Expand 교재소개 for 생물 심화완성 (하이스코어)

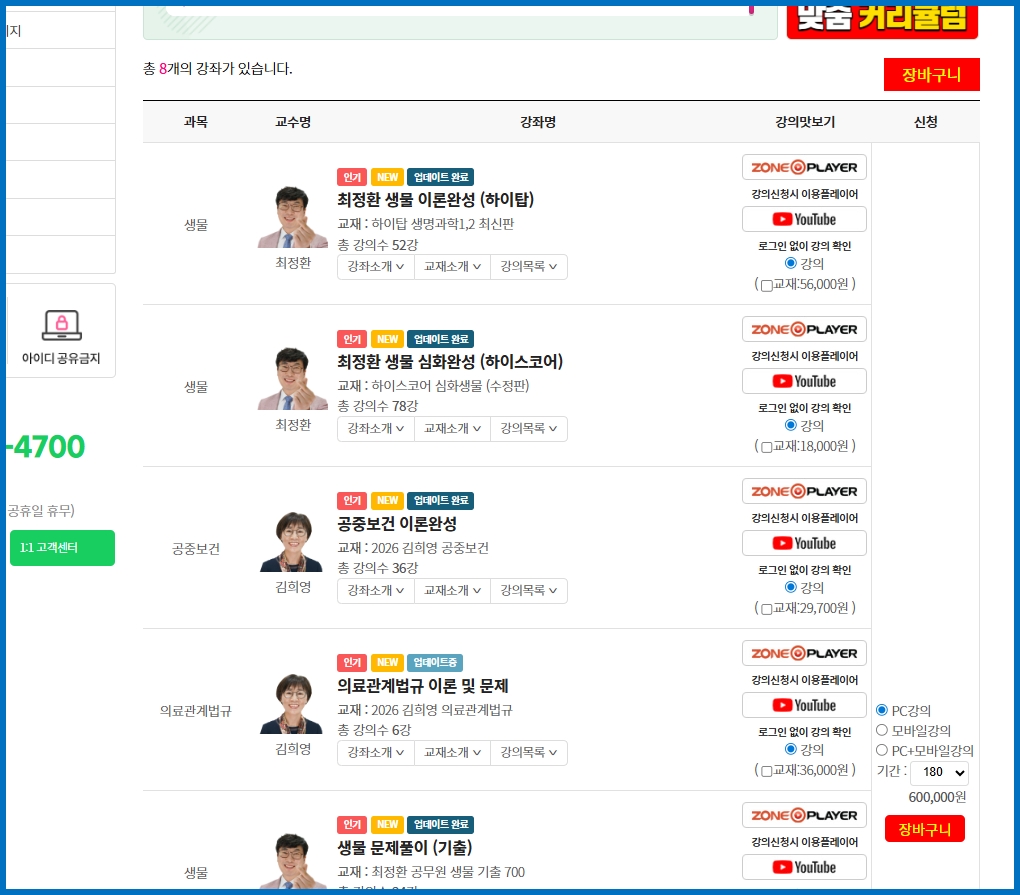[x=453, y=429]
